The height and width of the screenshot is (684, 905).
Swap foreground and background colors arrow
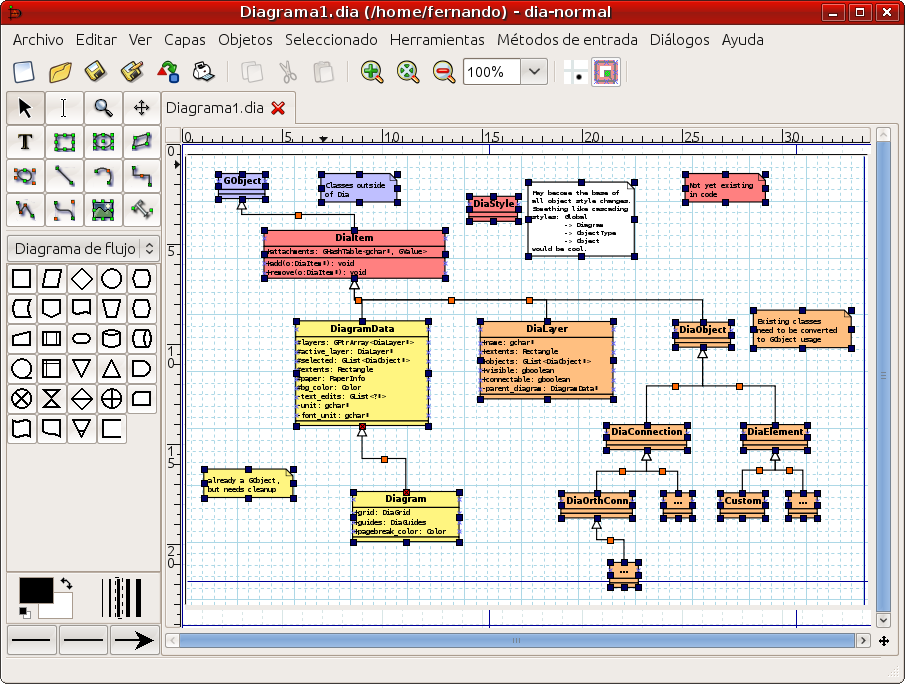pos(66,583)
